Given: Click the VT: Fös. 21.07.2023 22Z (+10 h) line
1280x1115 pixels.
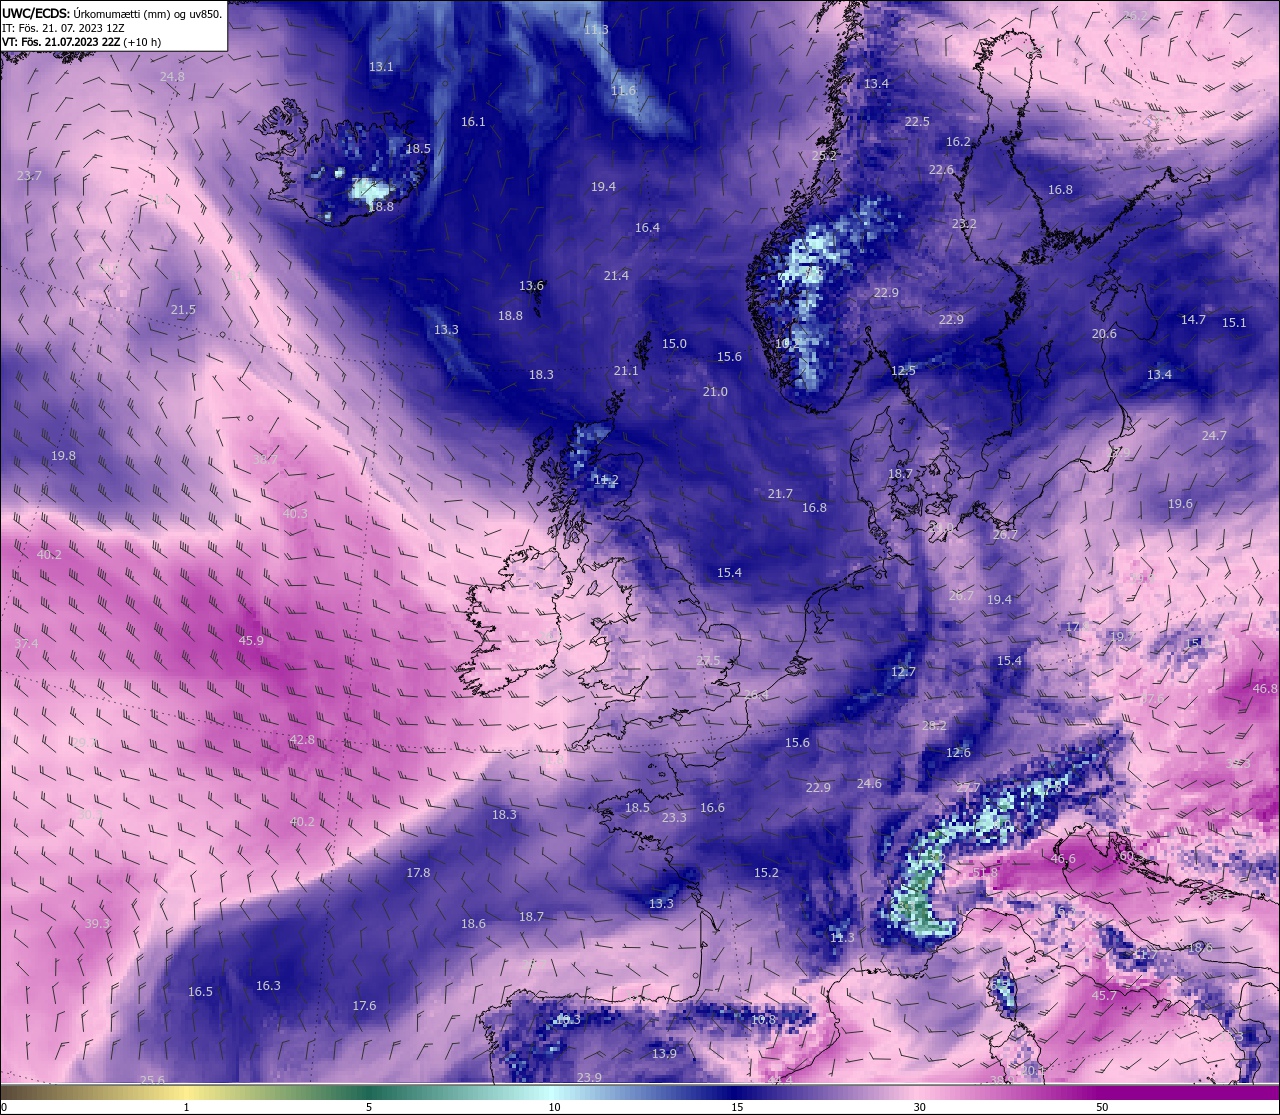Looking at the screenshot, I should [x=81, y=42].
